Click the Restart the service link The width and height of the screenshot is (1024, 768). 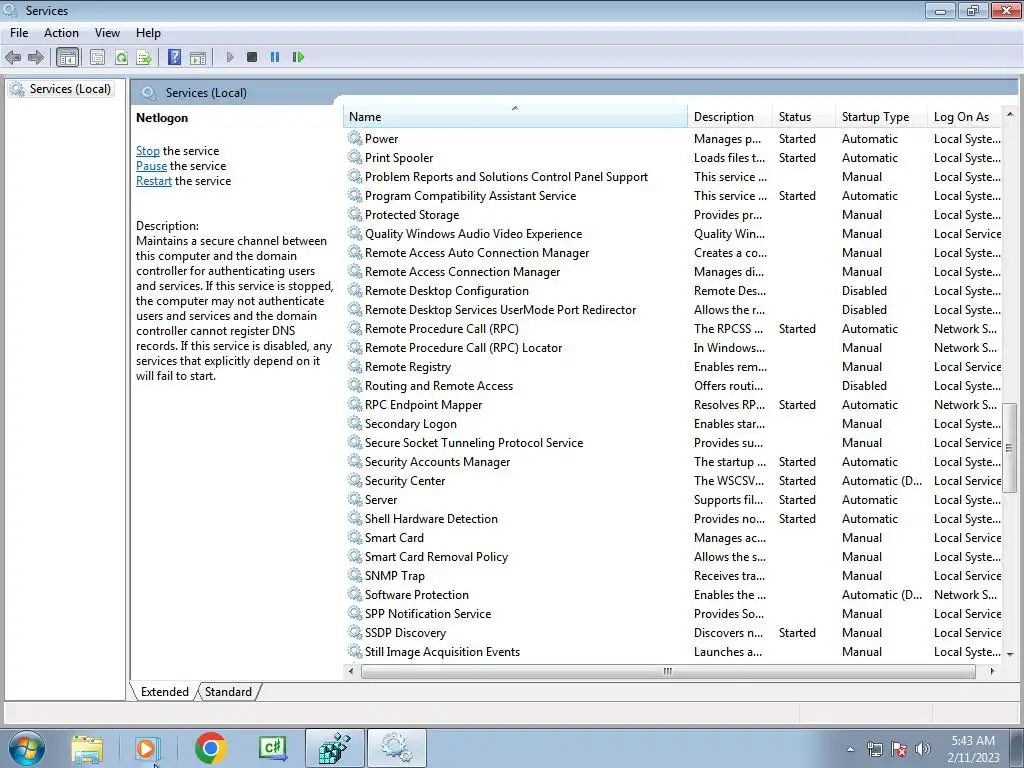coord(153,181)
